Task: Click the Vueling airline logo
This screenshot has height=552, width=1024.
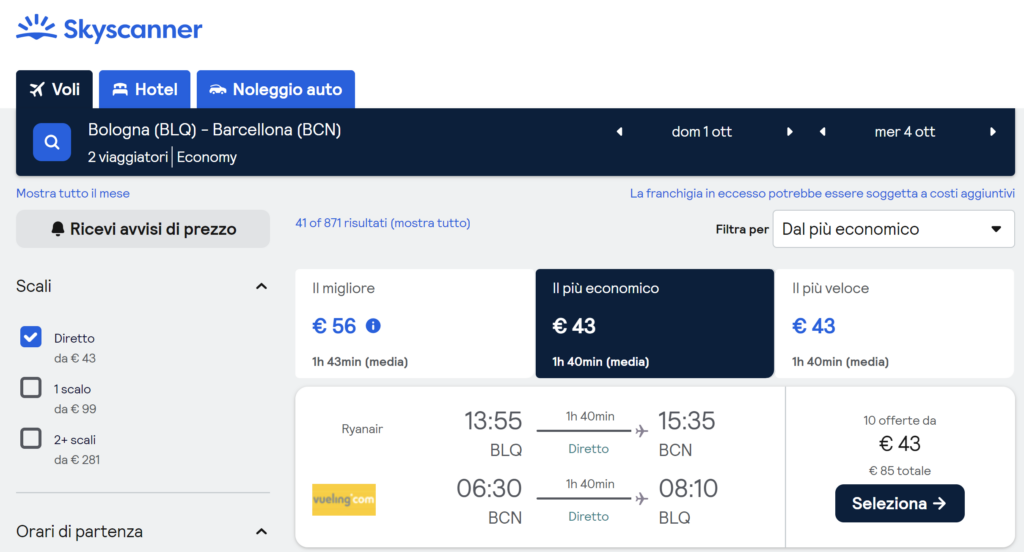Action: click(x=343, y=500)
